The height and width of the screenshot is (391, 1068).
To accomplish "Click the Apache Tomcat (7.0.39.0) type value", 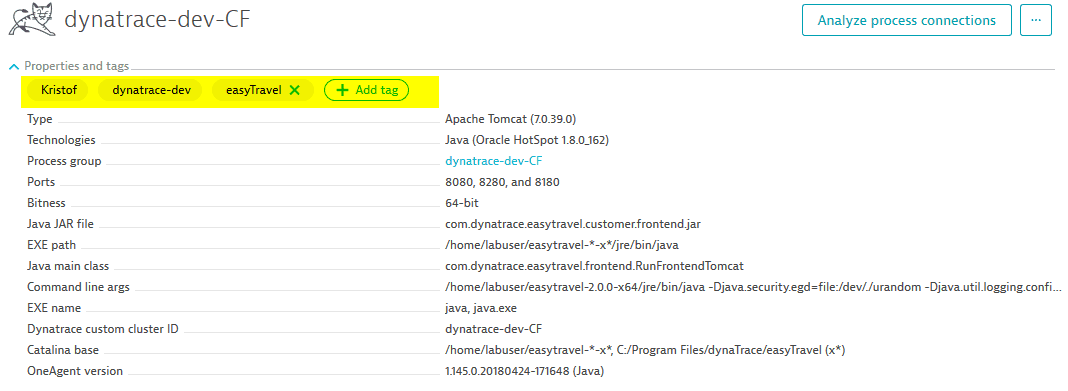I will (511, 119).
